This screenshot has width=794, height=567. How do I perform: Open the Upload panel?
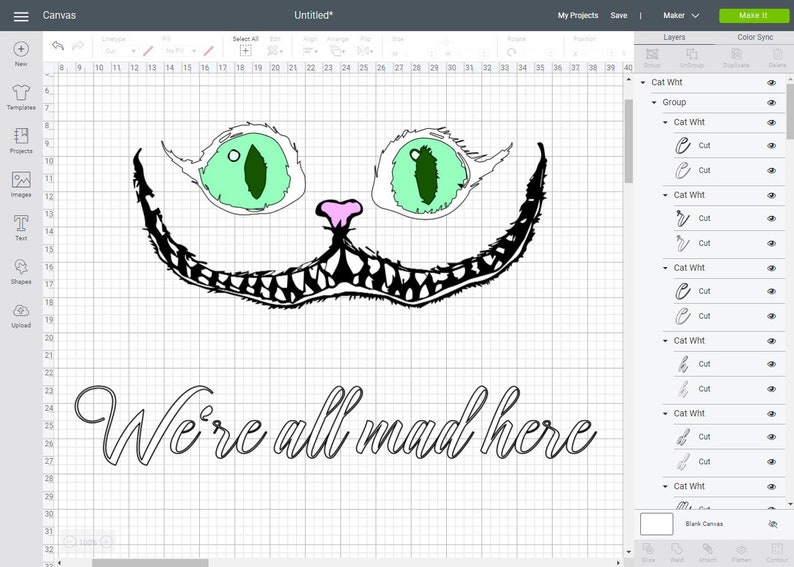21,315
